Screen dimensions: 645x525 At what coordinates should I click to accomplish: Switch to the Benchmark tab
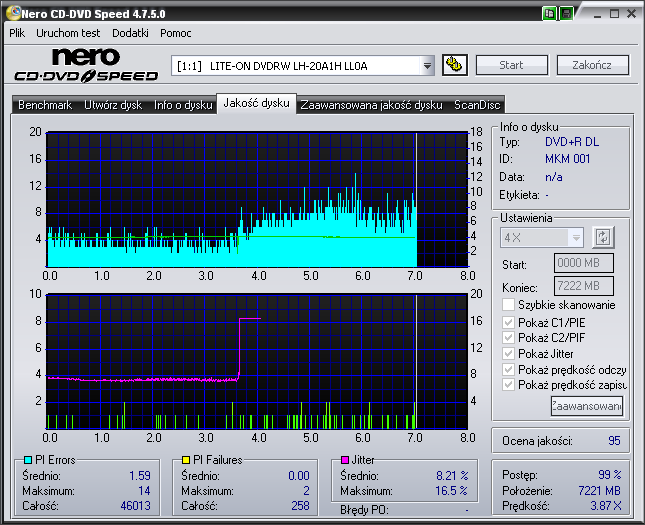(x=45, y=105)
